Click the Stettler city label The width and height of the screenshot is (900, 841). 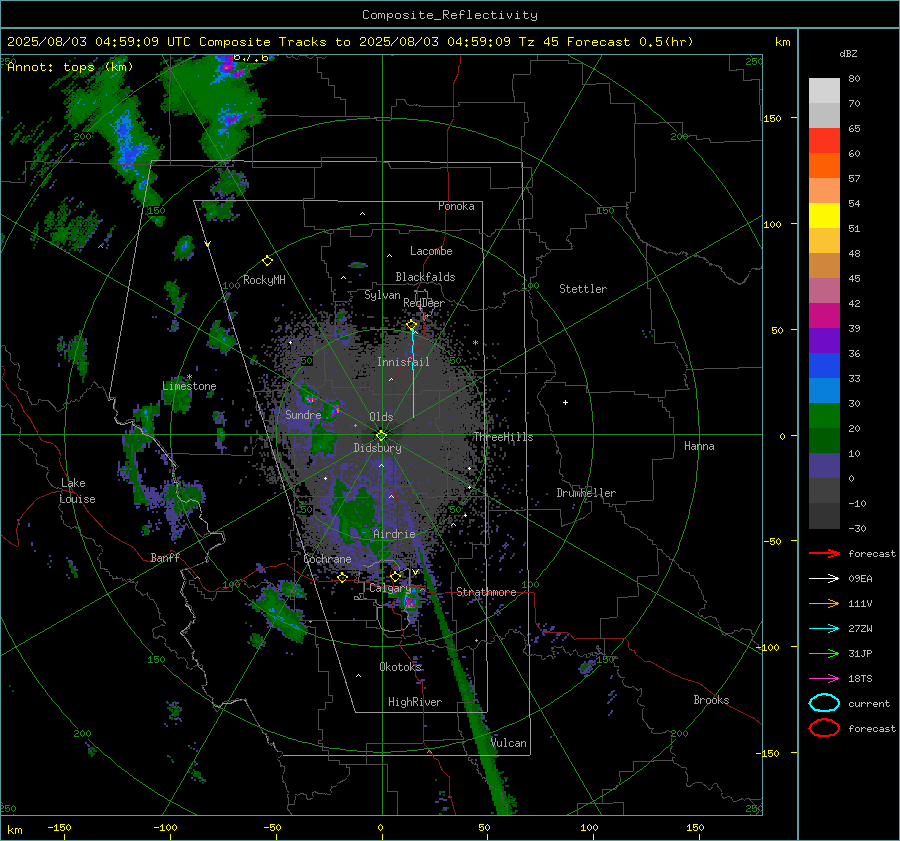[x=583, y=289]
